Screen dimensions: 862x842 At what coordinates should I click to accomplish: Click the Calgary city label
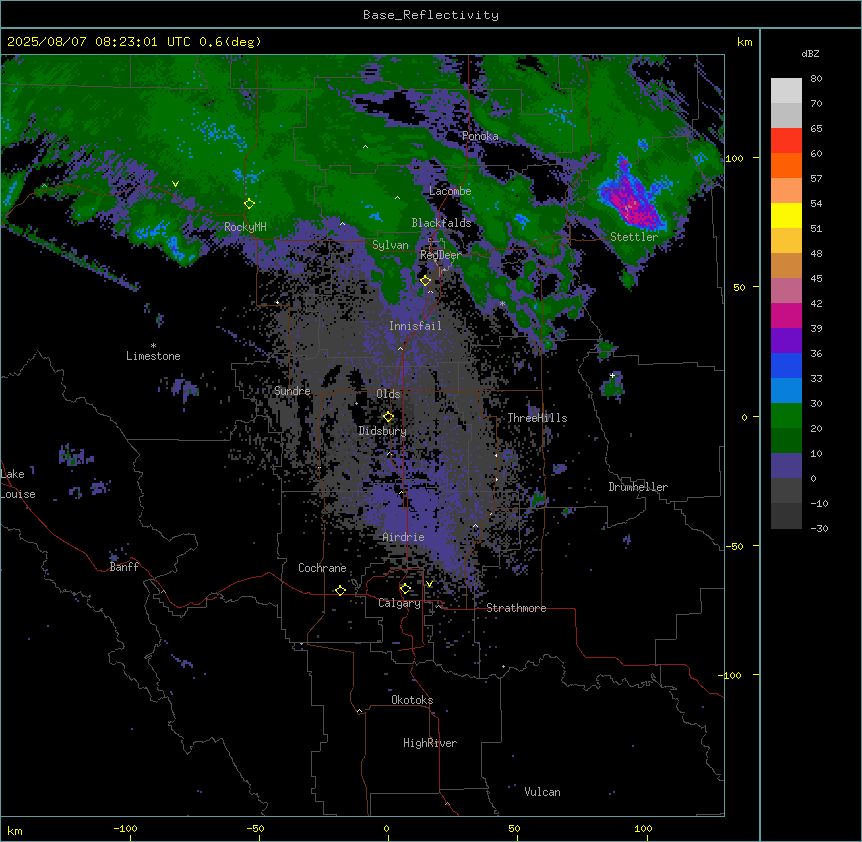399,603
